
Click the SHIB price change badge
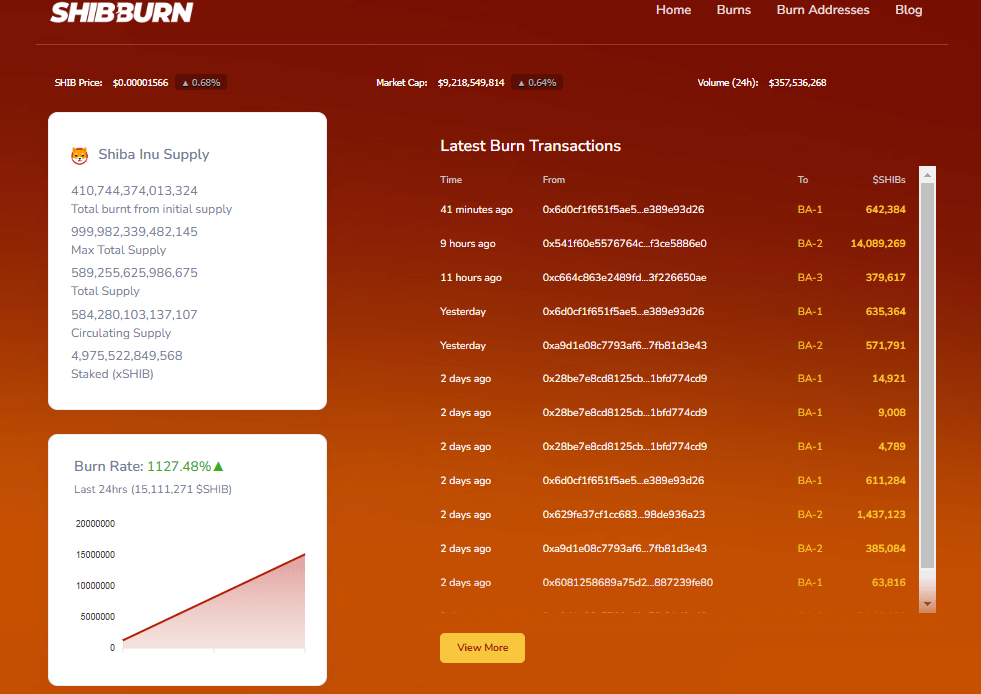pos(201,83)
